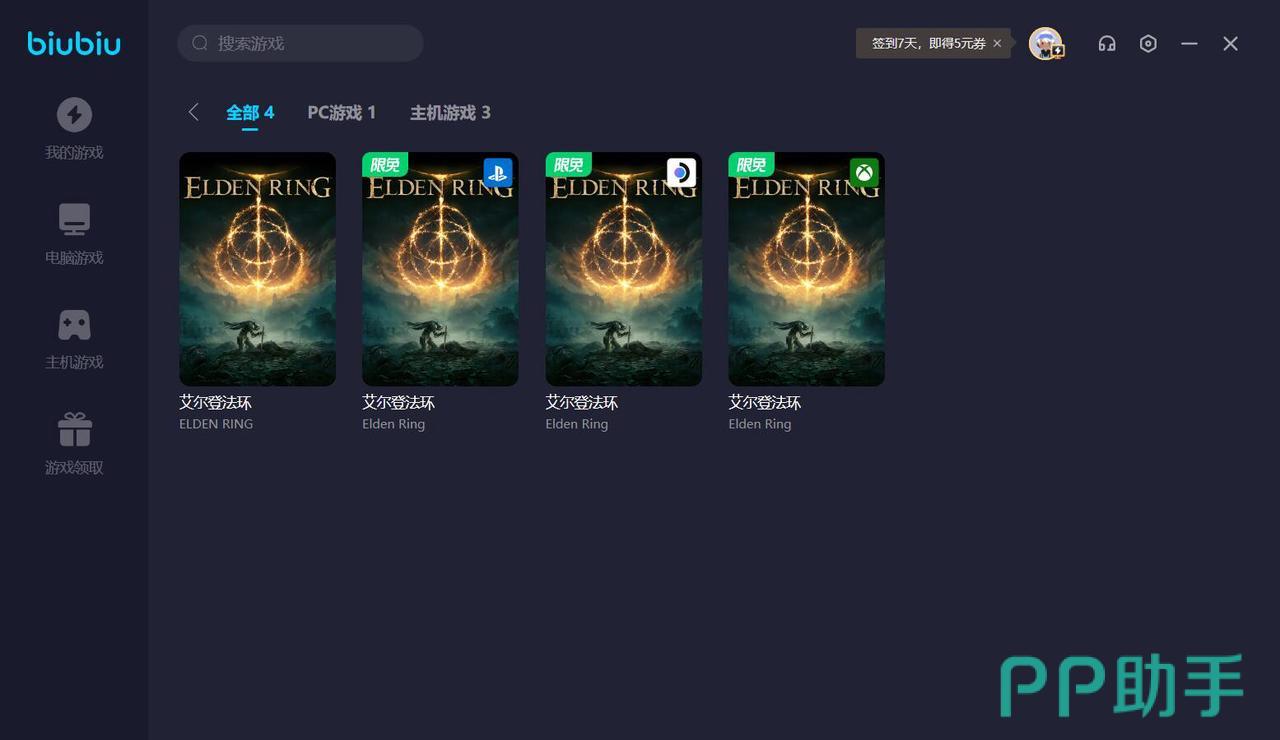
Task: Switch to the 主机游戏 3 tab
Action: 450,113
